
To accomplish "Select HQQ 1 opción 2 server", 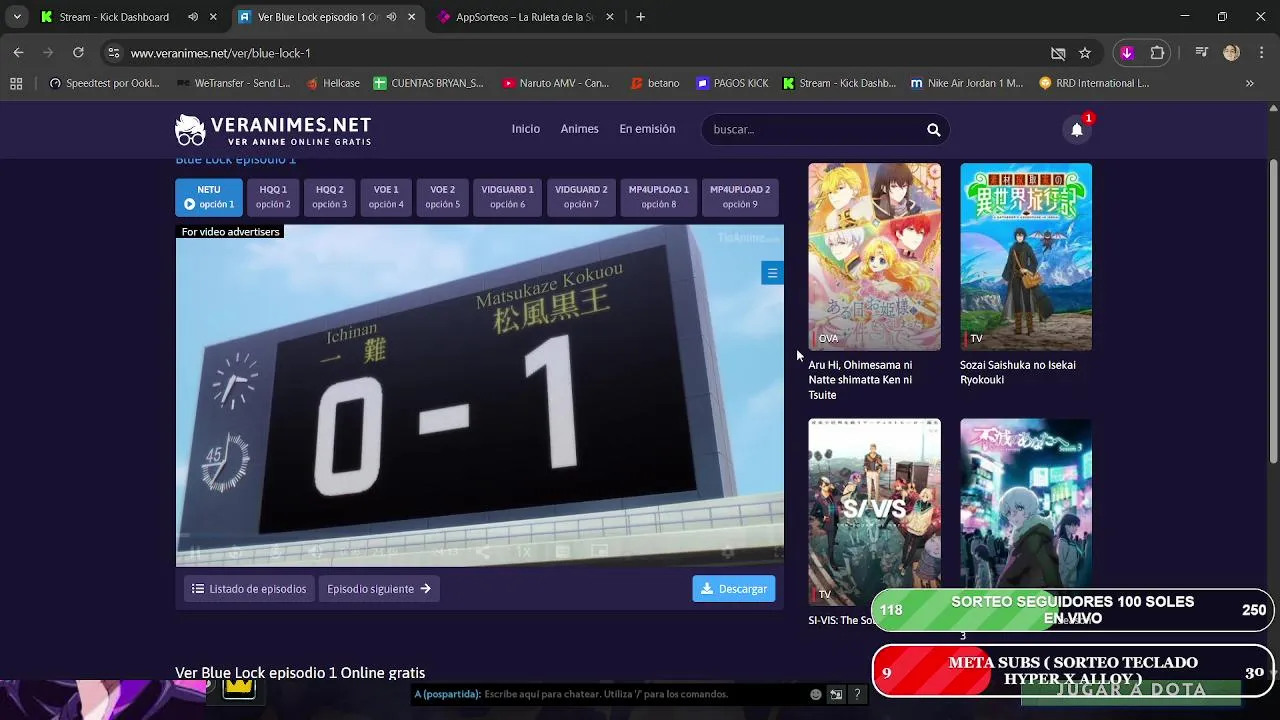I will tap(273, 197).
